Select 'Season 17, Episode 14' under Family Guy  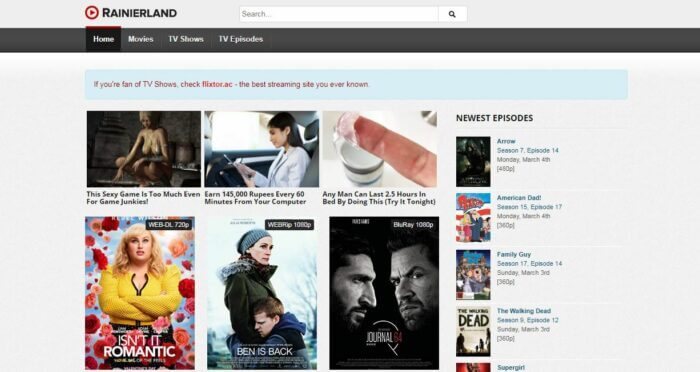point(529,263)
